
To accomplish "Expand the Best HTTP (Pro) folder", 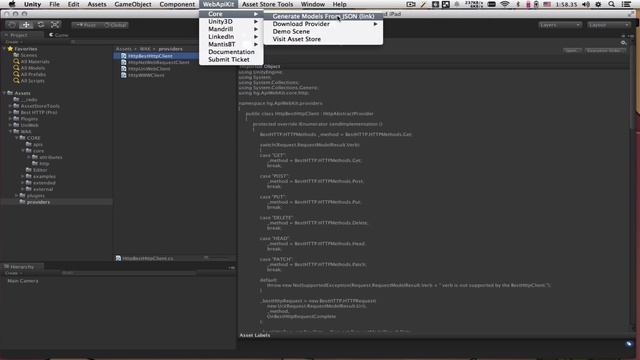I will coord(10,112).
